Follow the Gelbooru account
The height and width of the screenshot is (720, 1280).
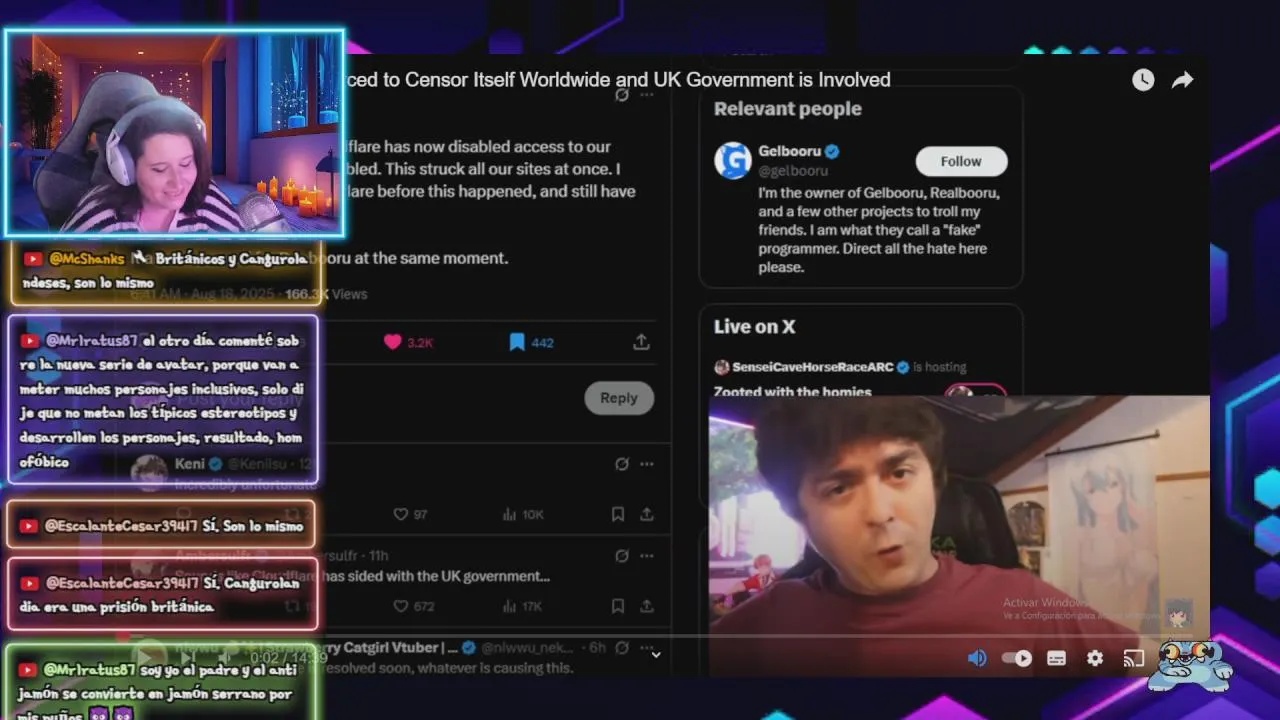pos(961,161)
